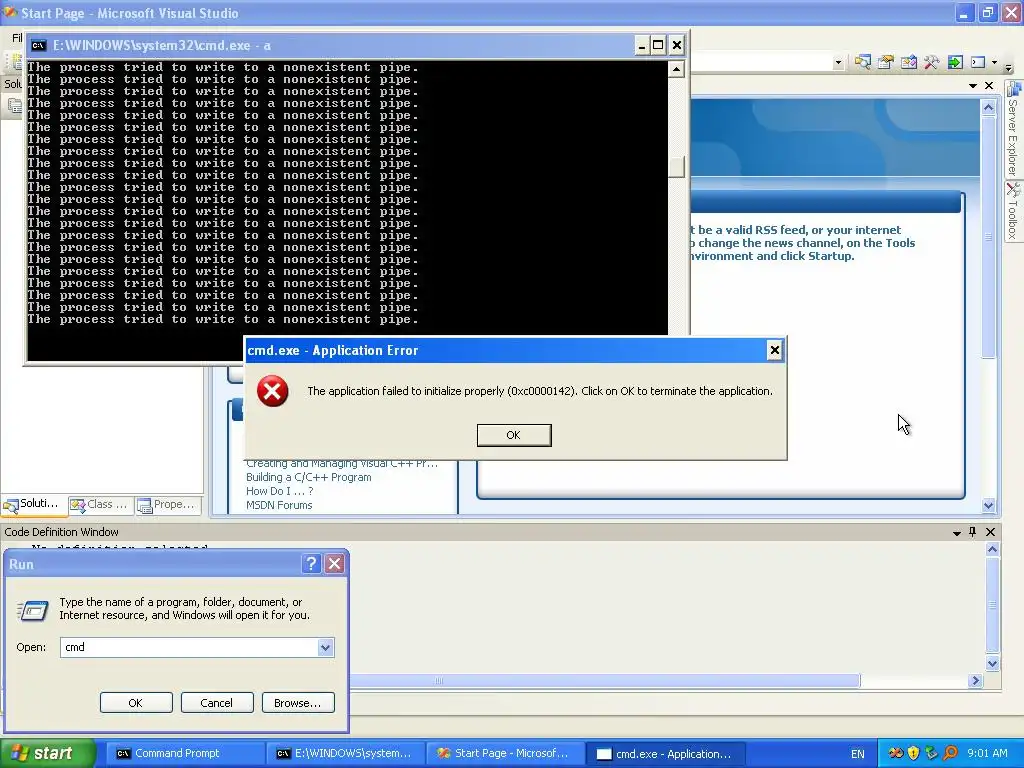Click Browse... in the Run dialog
Image resolution: width=1024 pixels, height=768 pixels.
coord(298,703)
